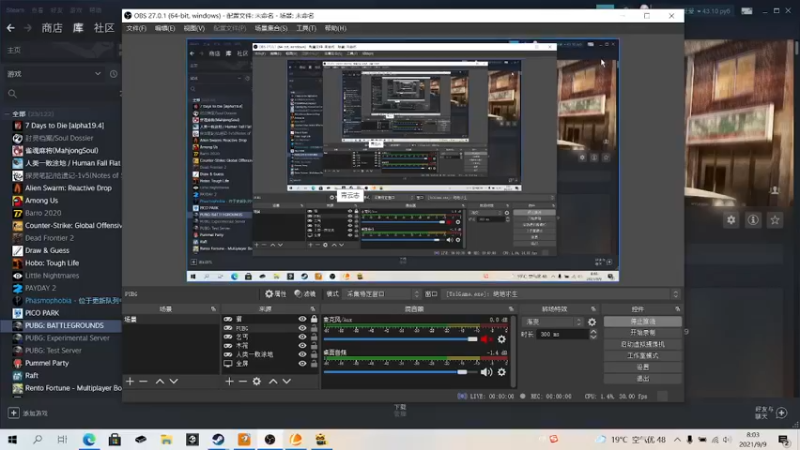Toggle the lock on the PUBG source
Image resolution: width=800 pixels, height=450 pixels.
[x=314, y=328]
